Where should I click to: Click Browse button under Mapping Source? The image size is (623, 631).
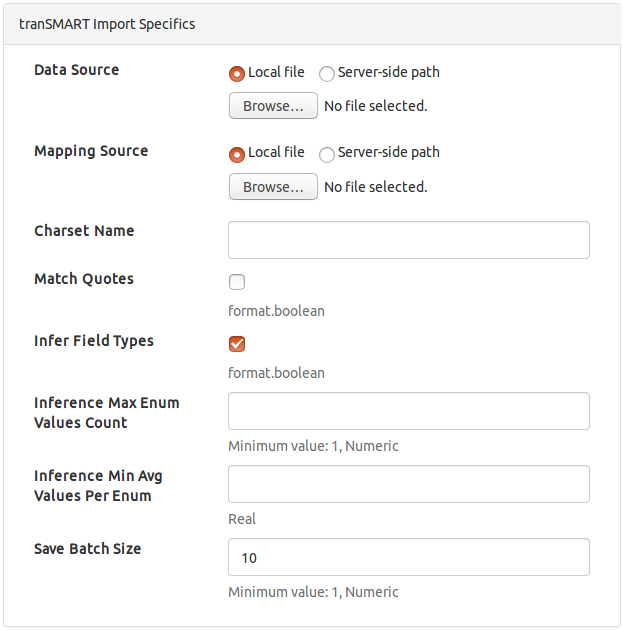point(273,187)
